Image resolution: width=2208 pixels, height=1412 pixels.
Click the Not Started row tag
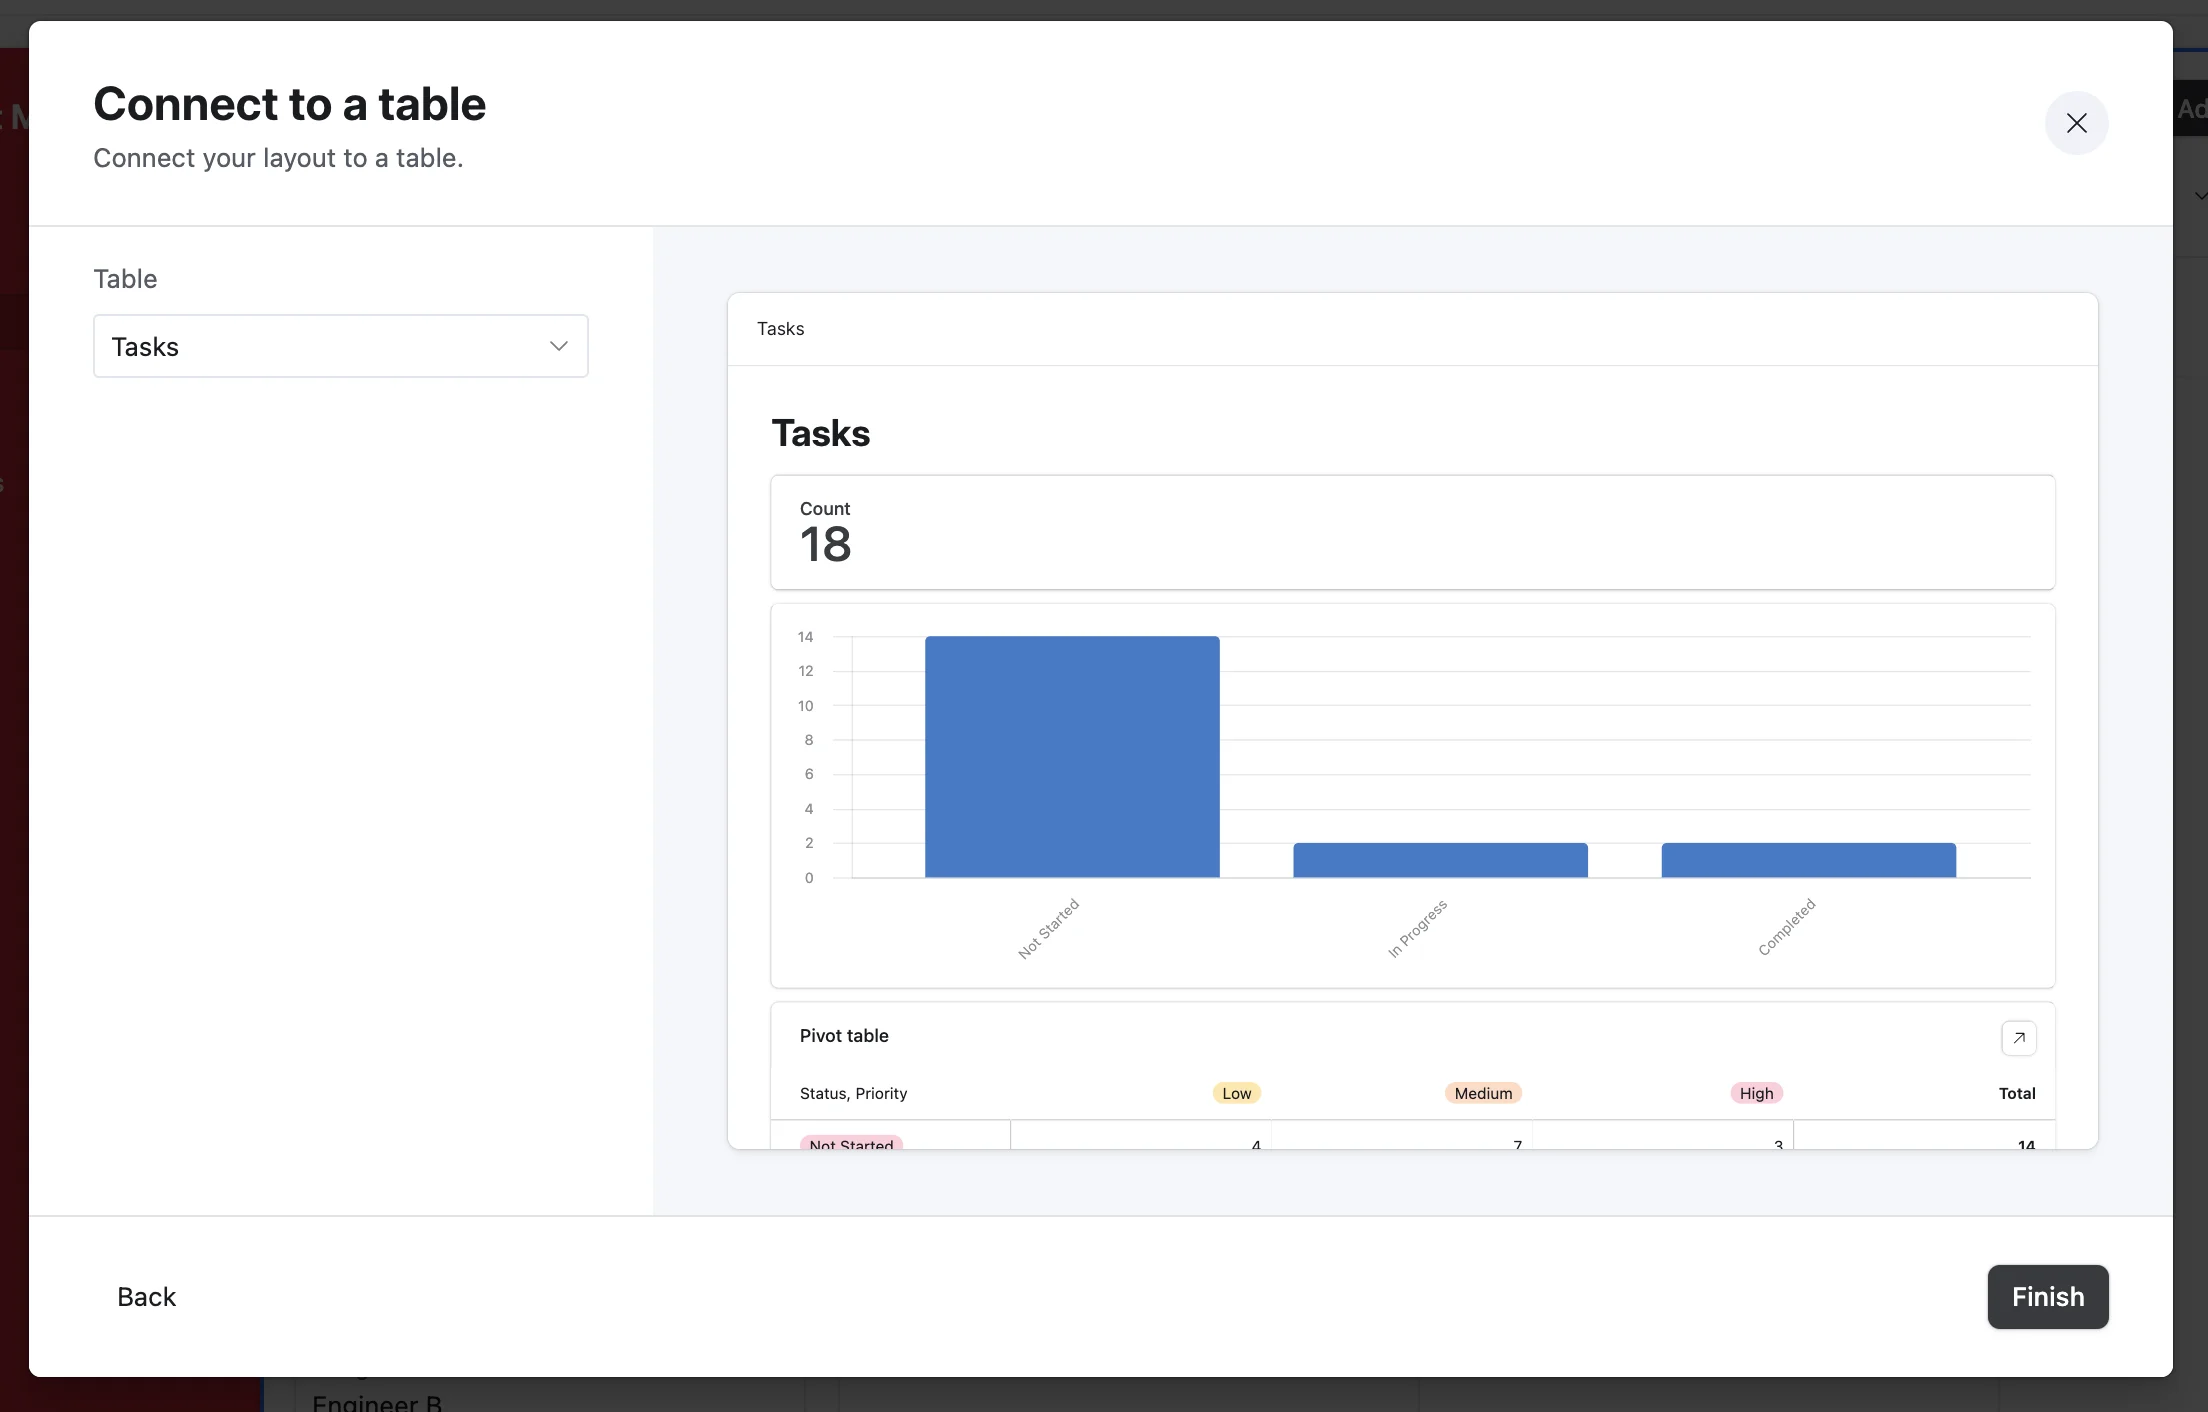tap(850, 1143)
